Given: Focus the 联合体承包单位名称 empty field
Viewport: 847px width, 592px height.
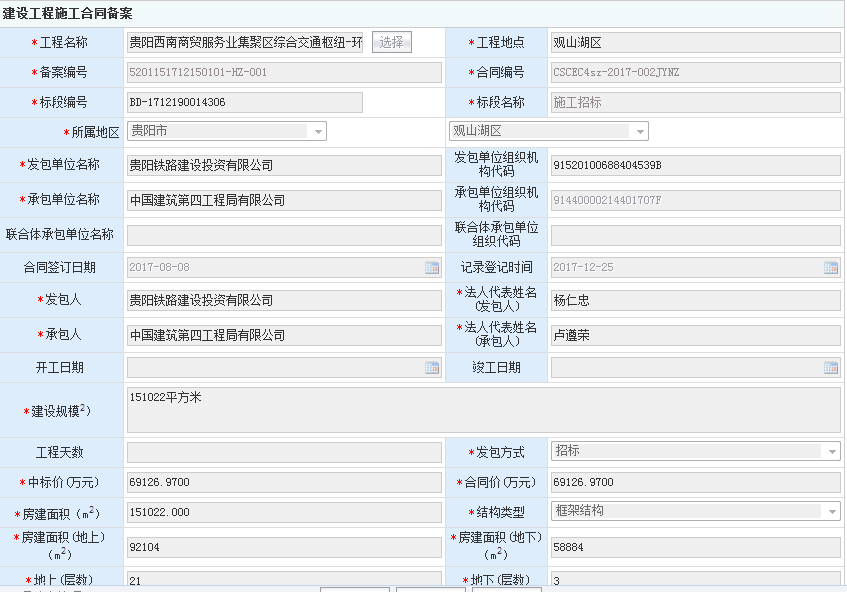Looking at the screenshot, I should tap(283, 235).
